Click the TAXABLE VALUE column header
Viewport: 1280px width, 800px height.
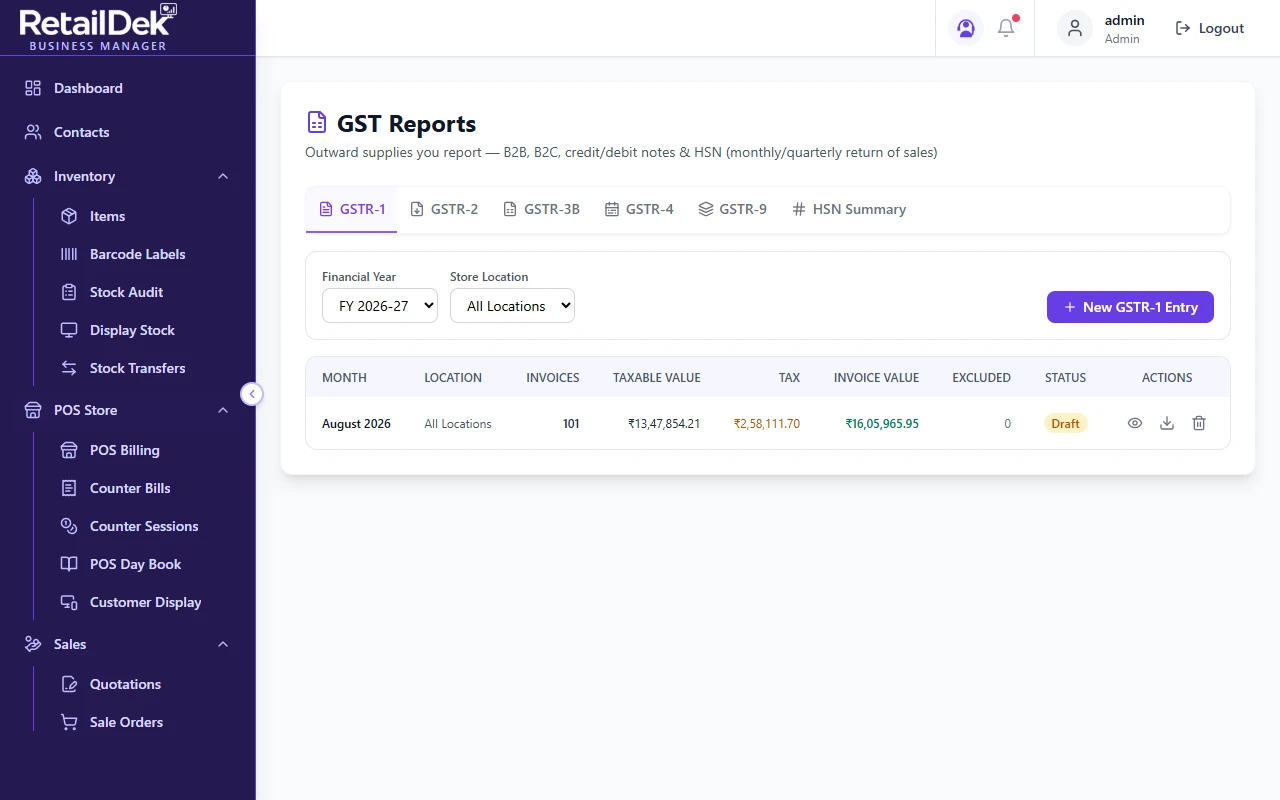[657, 378]
